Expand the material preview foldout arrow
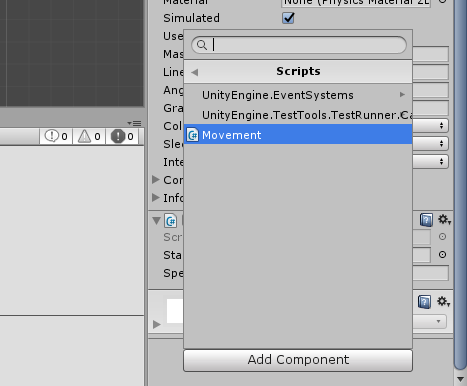This screenshot has height=386, width=467. pos(156,324)
